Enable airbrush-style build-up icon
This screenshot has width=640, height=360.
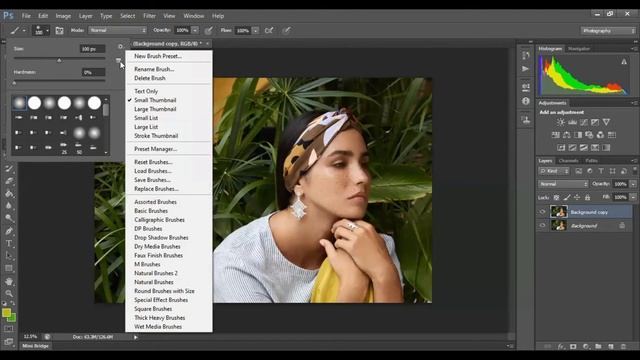pyautogui.click(x=269, y=31)
